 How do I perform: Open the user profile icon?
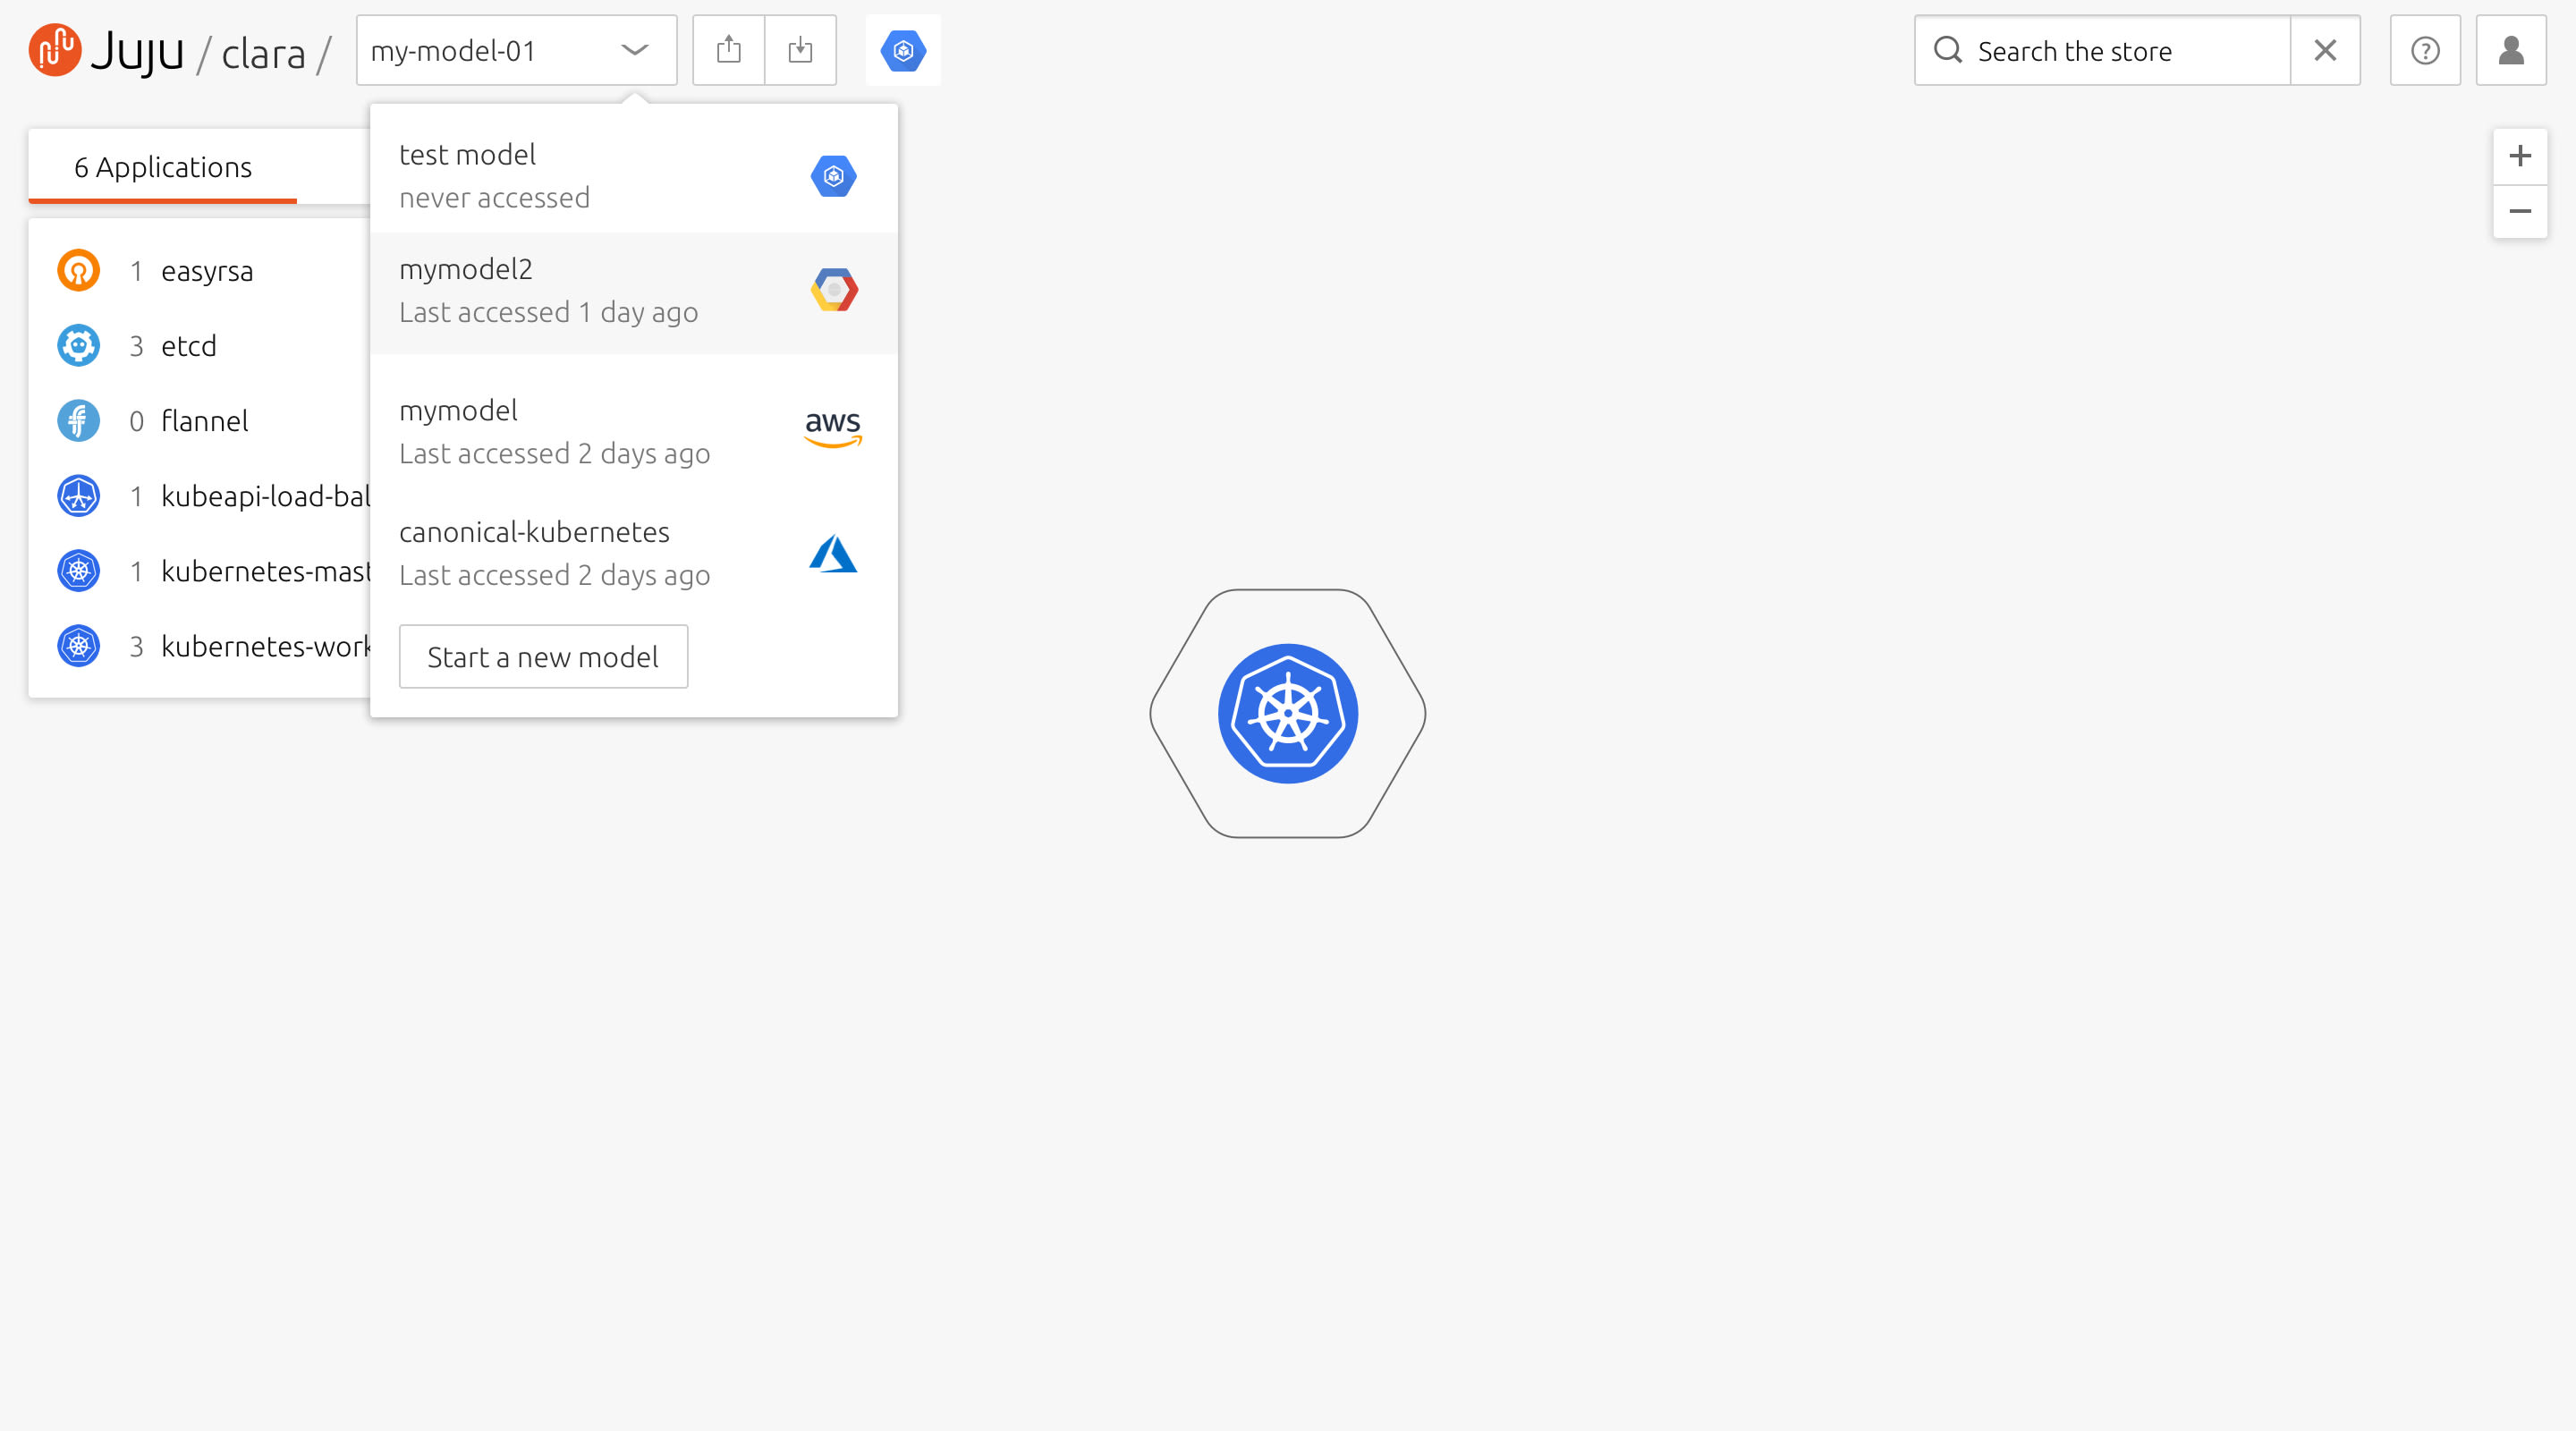[x=2511, y=50]
